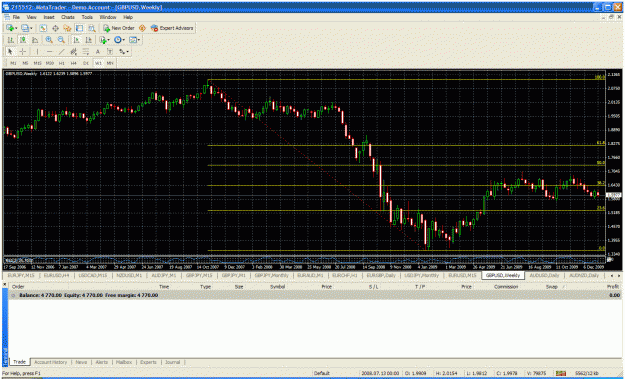Open the Arrows objects dropdown

[x=124, y=52]
